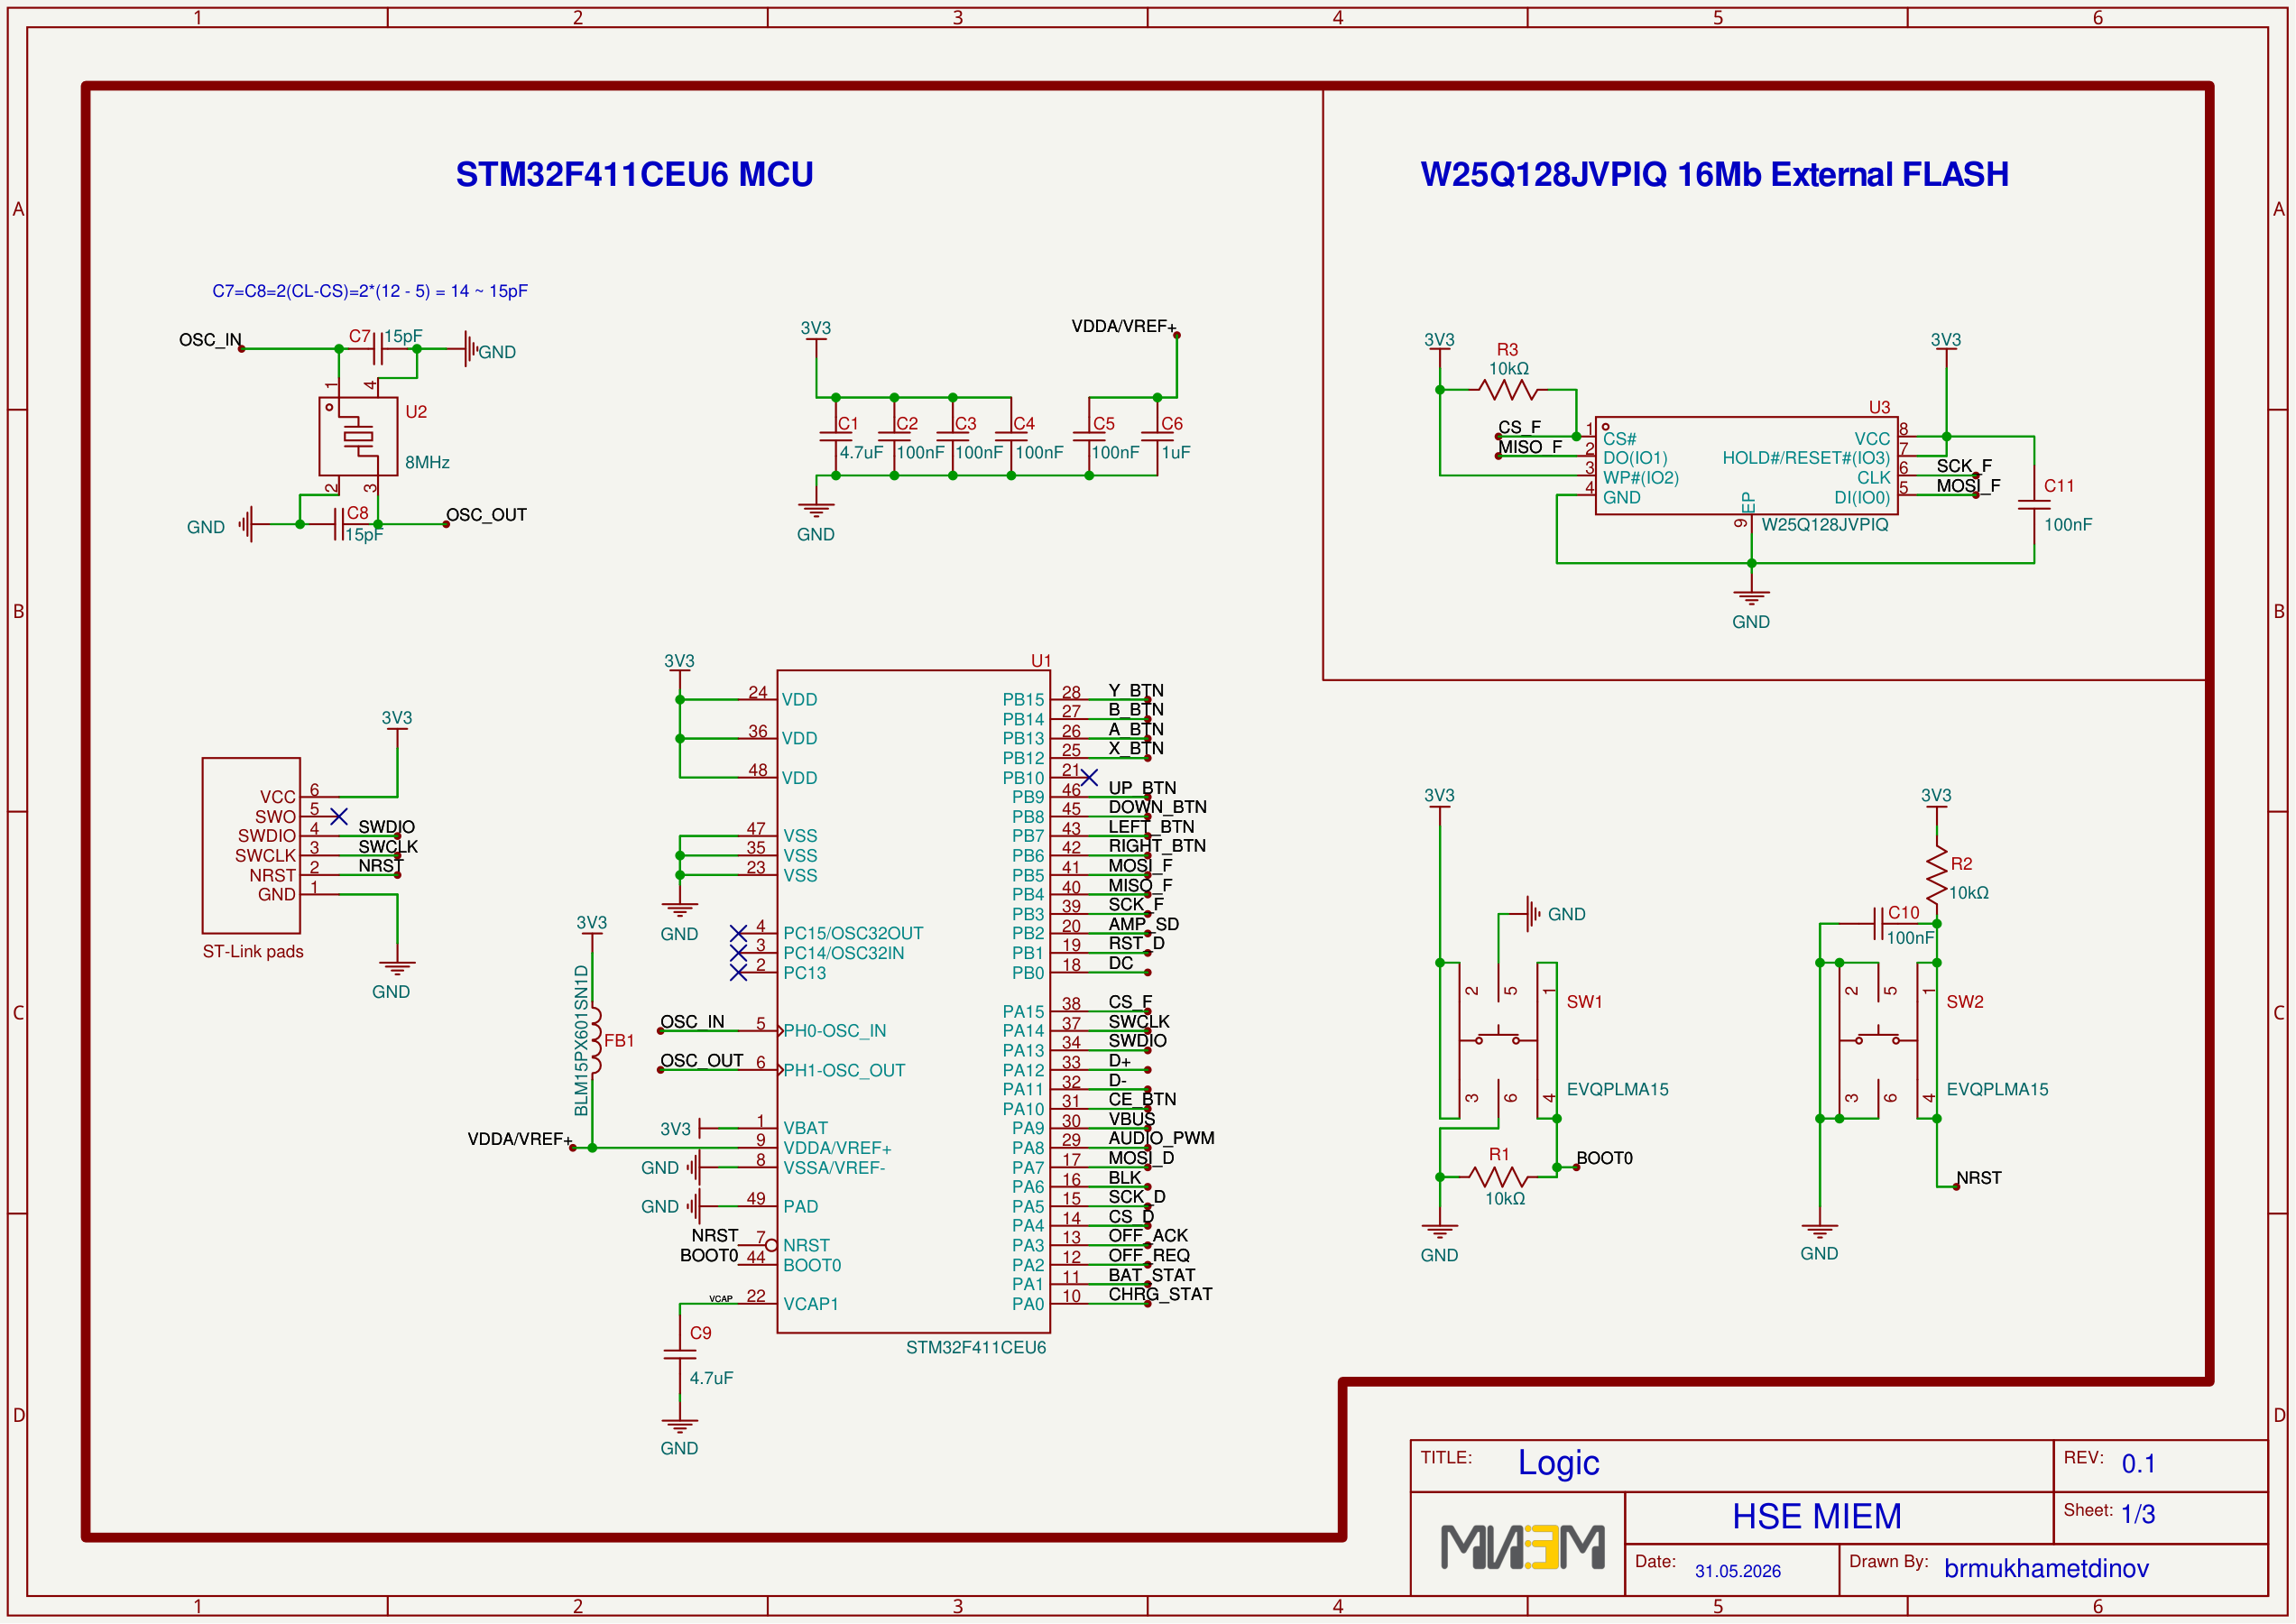
Task: Click the OSC_IN net label near C7
Action: (x=210, y=340)
